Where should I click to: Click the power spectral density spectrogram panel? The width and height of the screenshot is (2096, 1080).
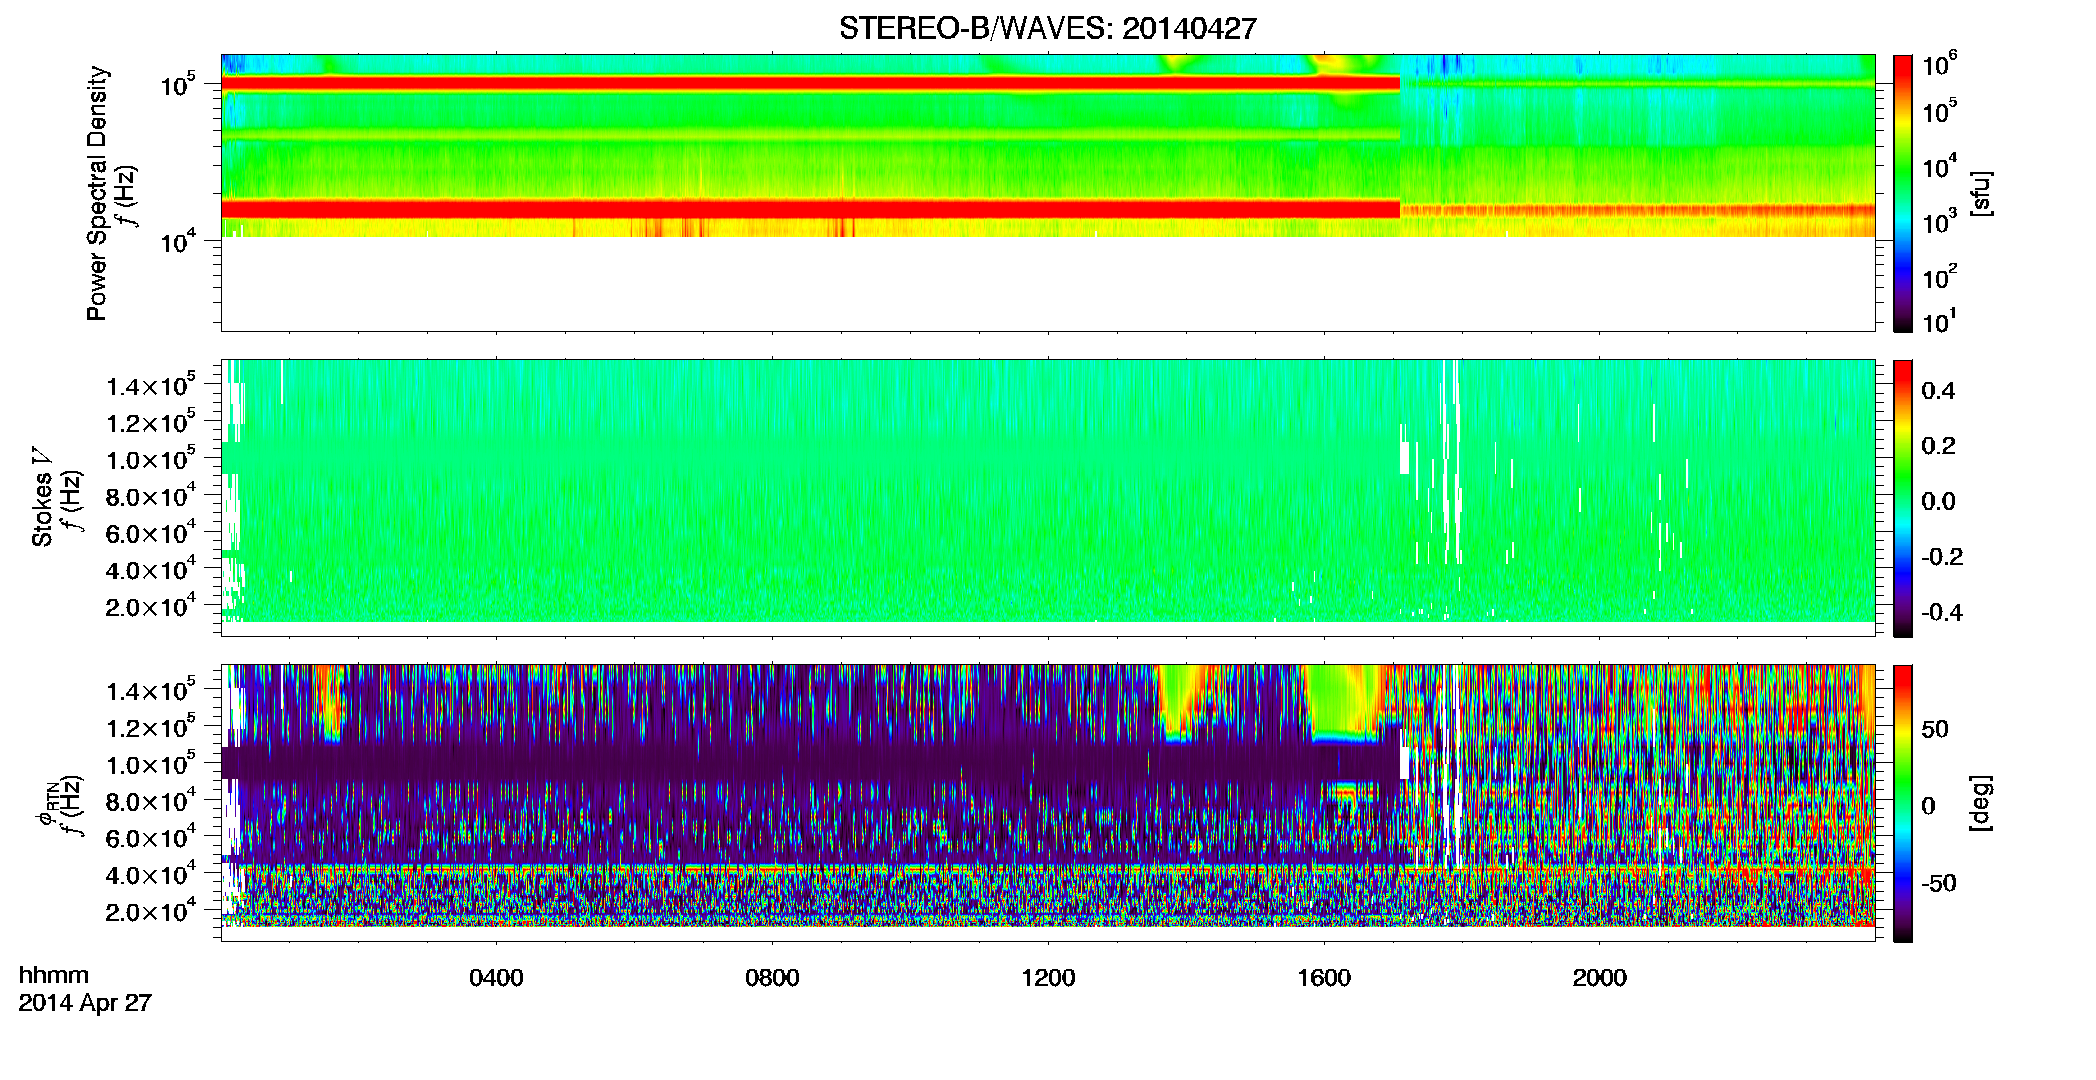pyautogui.click(x=1048, y=193)
